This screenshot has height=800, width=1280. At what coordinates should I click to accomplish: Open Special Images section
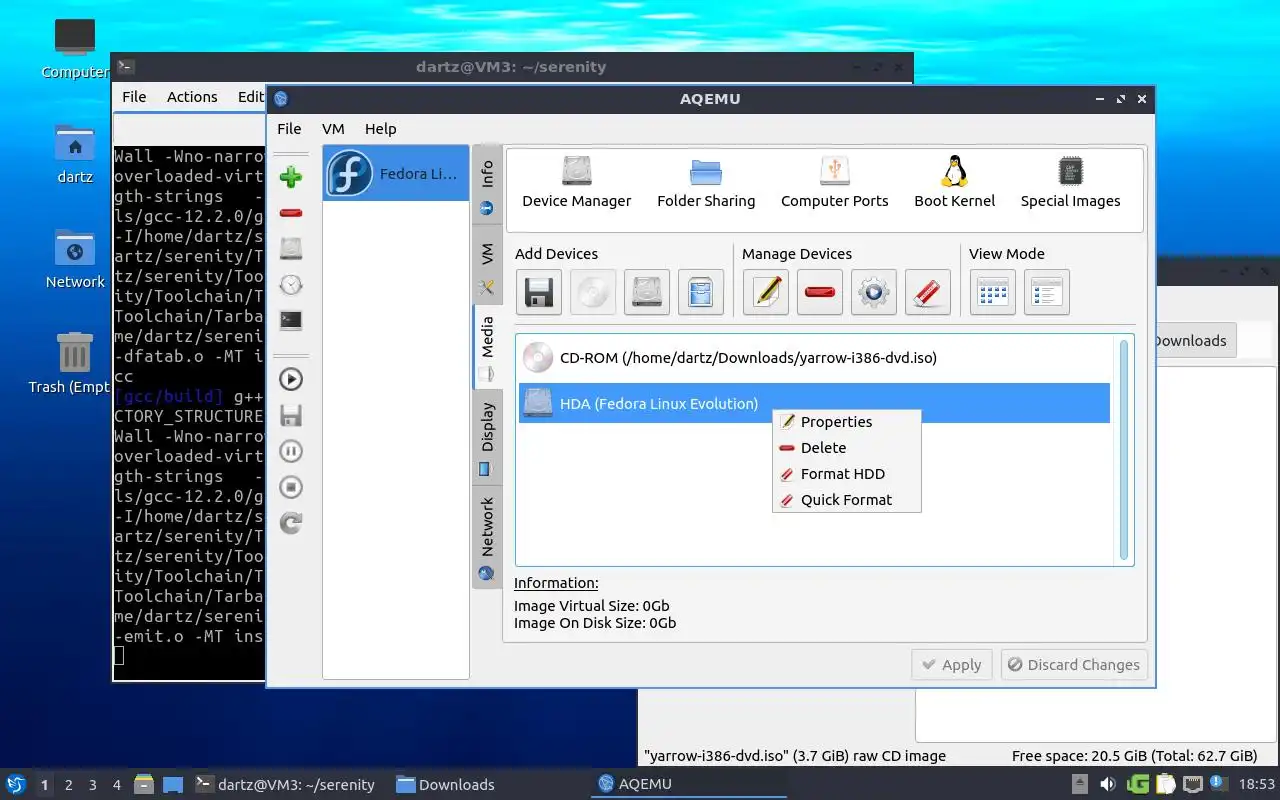[x=1070, y=182]
